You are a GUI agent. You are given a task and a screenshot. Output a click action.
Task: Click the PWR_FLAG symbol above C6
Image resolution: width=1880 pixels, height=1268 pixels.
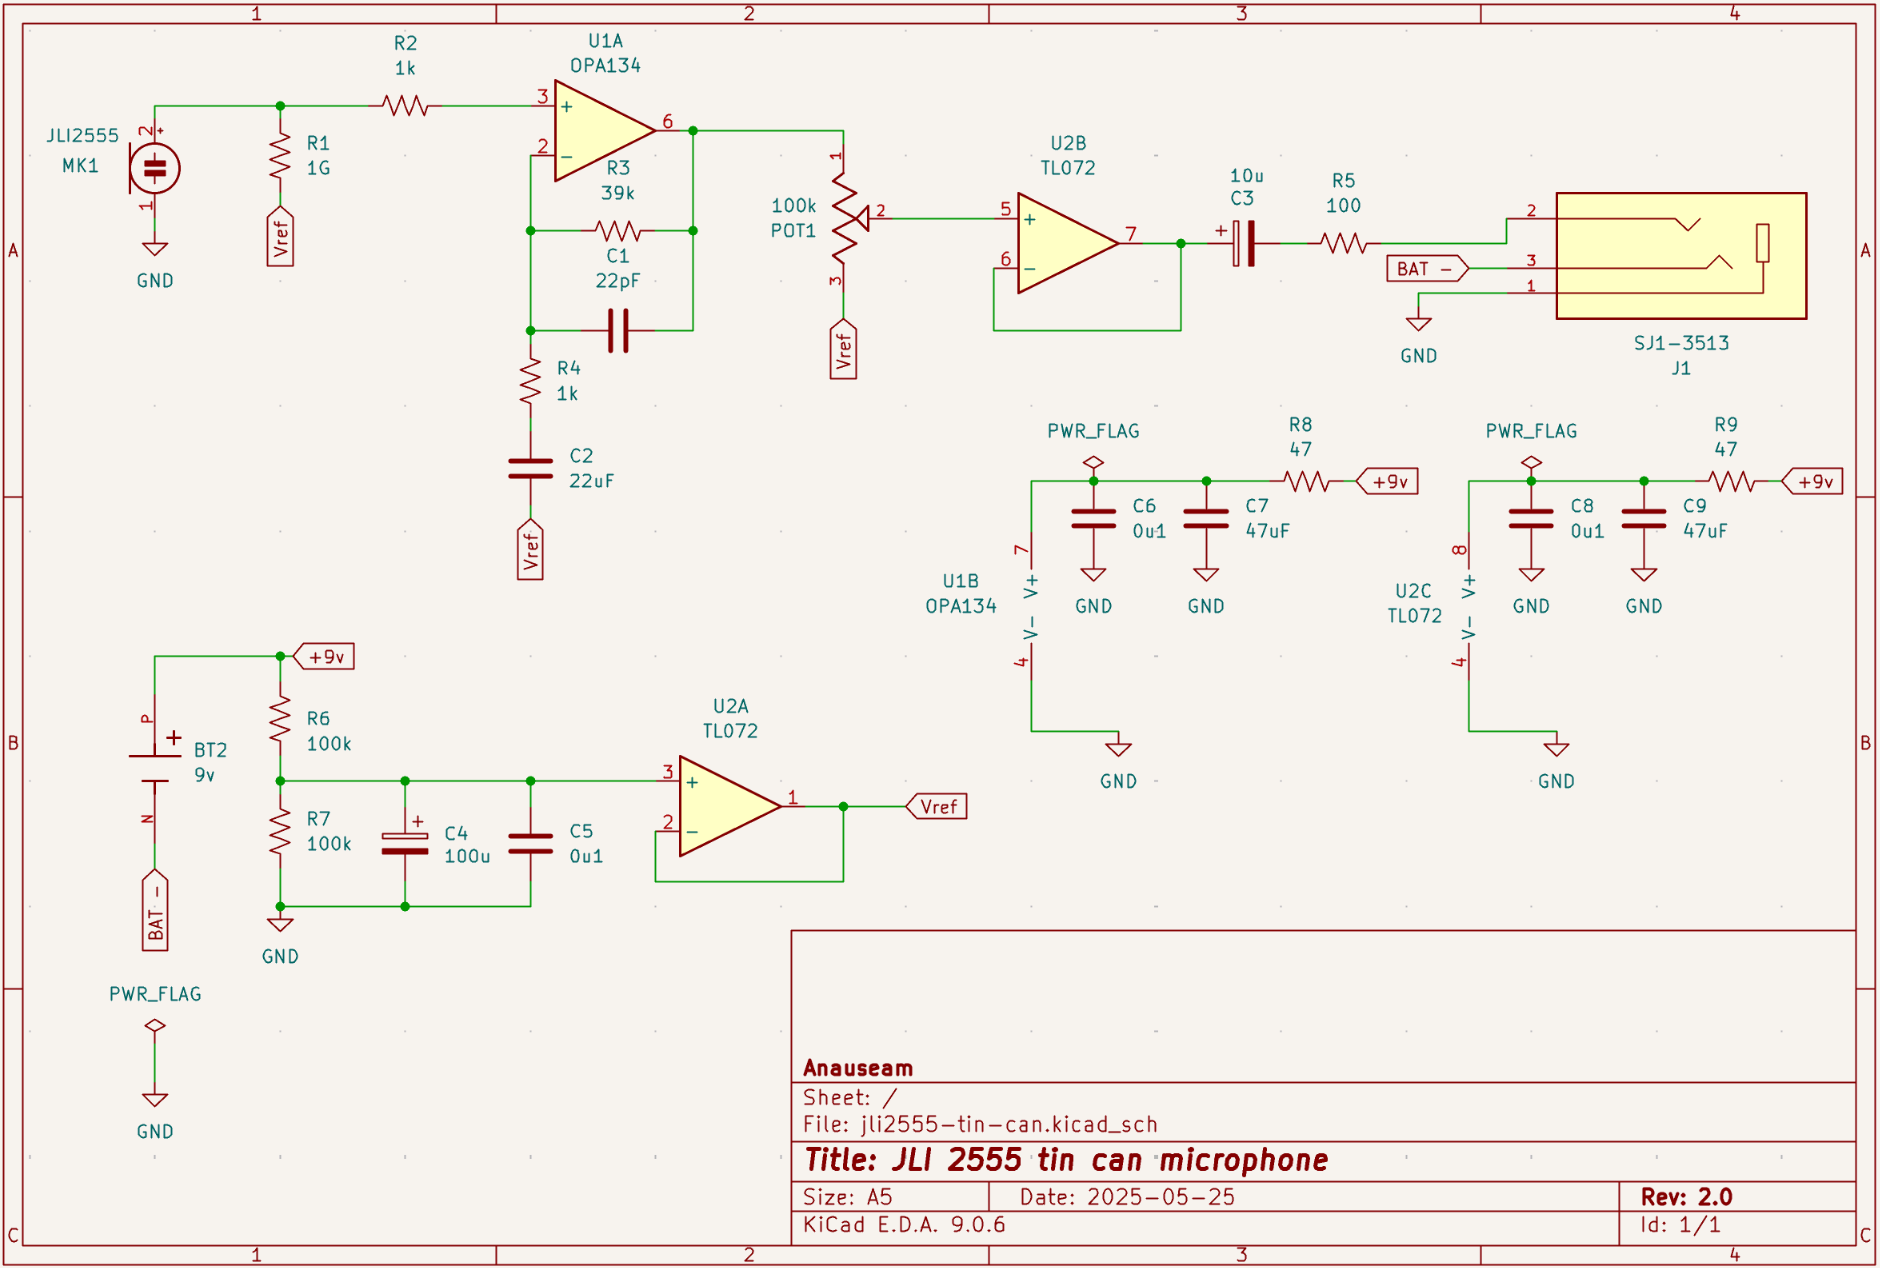tap(1093, 463)
